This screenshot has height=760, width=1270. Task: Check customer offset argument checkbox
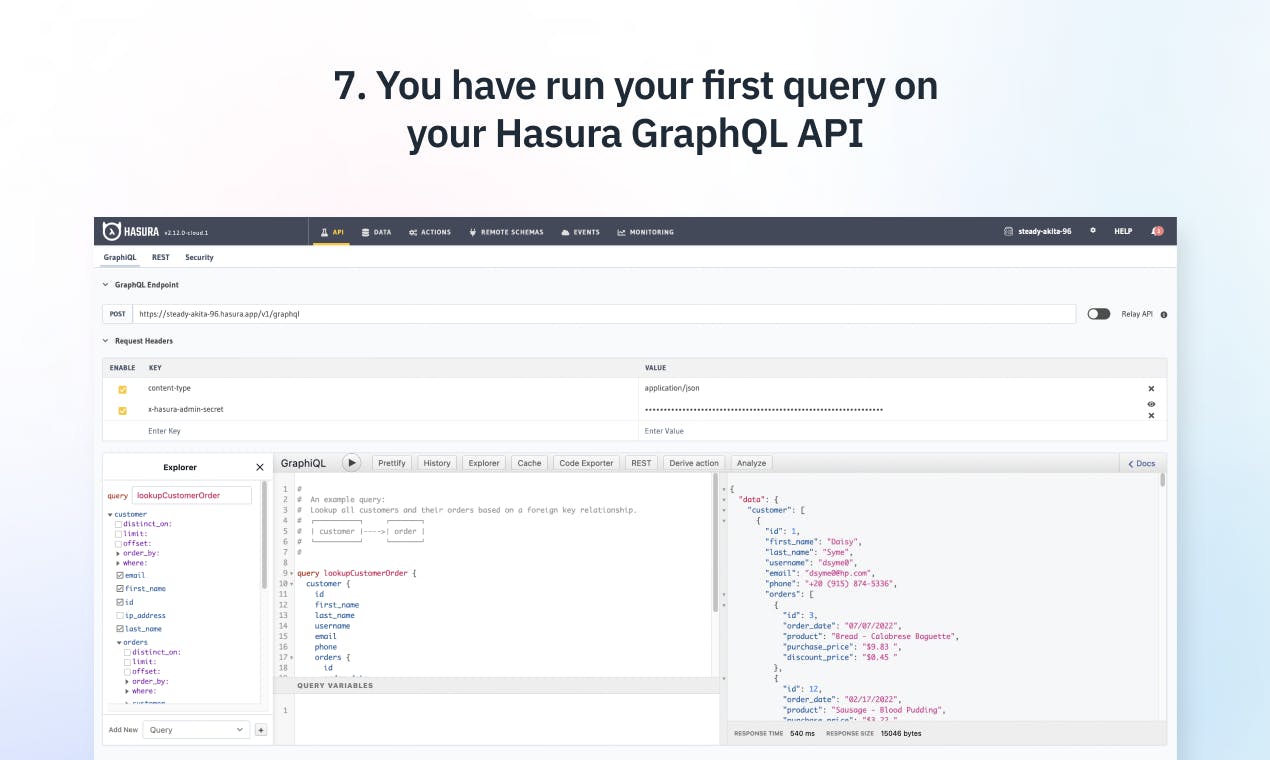[119, 543]
